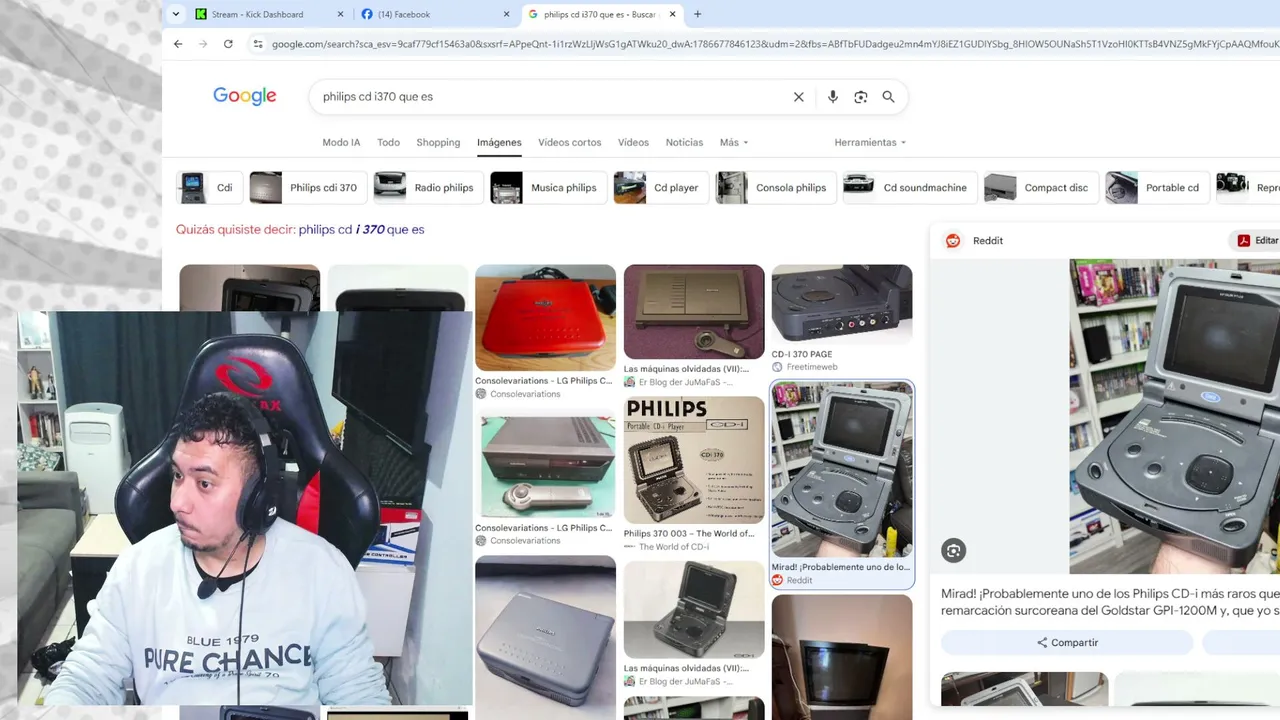Close the (14) Facebook tab
1280x720 pixels.
pyautogui.click(x=506, y=14)
